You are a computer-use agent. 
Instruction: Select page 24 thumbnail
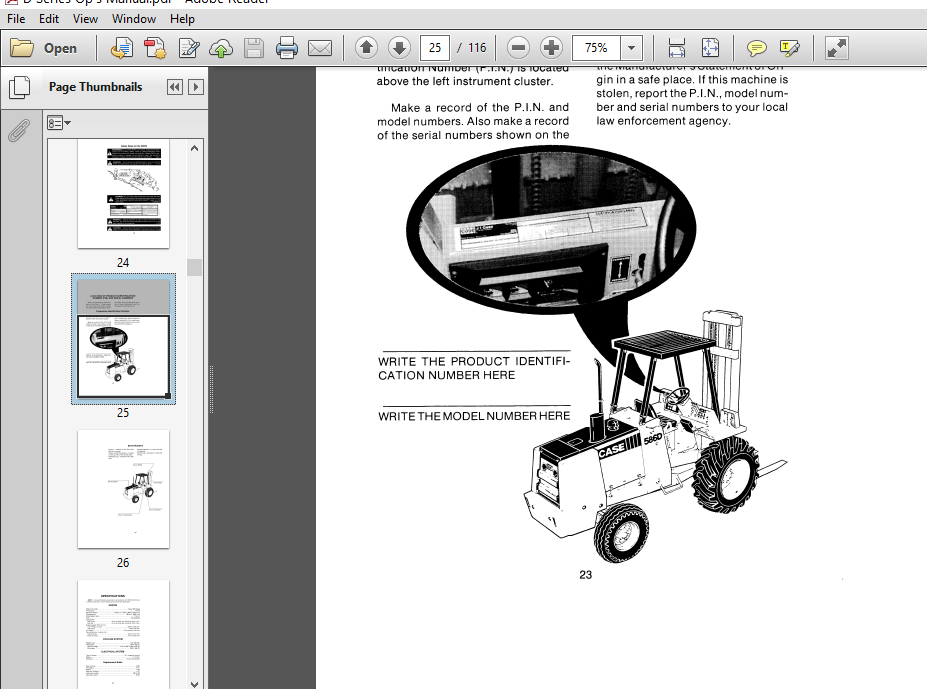click(x=124, y=194)
